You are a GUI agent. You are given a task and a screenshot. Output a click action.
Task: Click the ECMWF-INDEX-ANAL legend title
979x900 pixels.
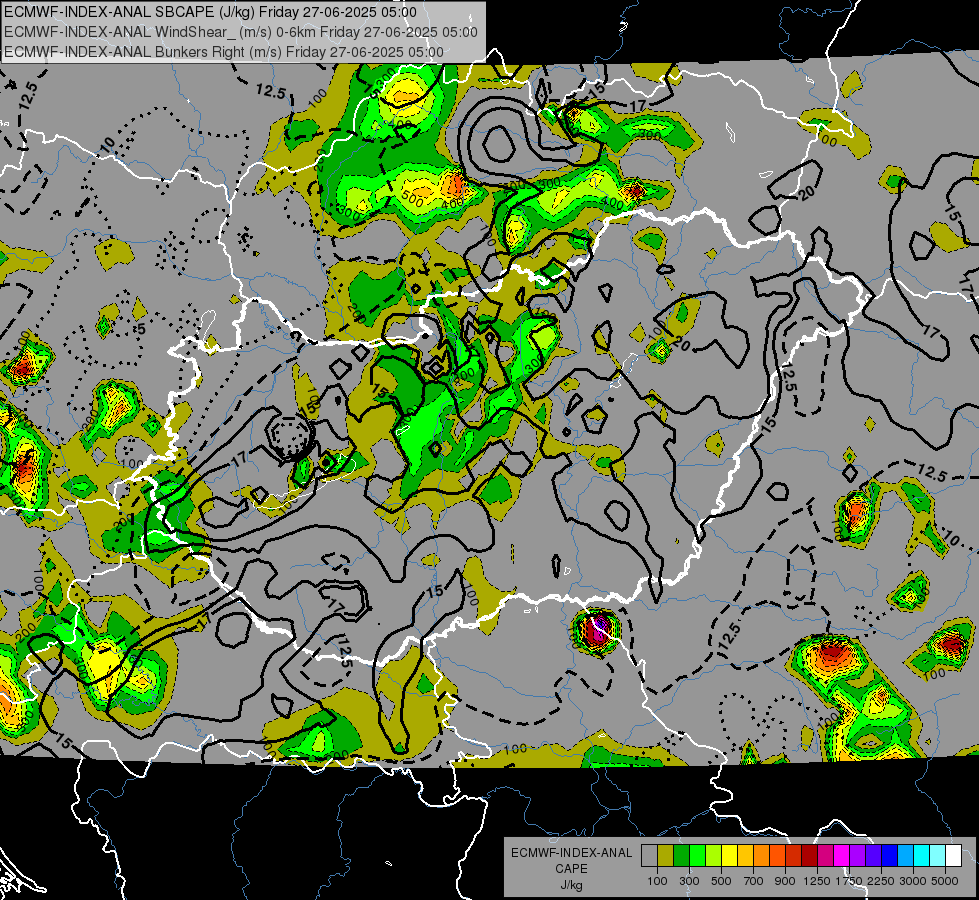(572, 853)
